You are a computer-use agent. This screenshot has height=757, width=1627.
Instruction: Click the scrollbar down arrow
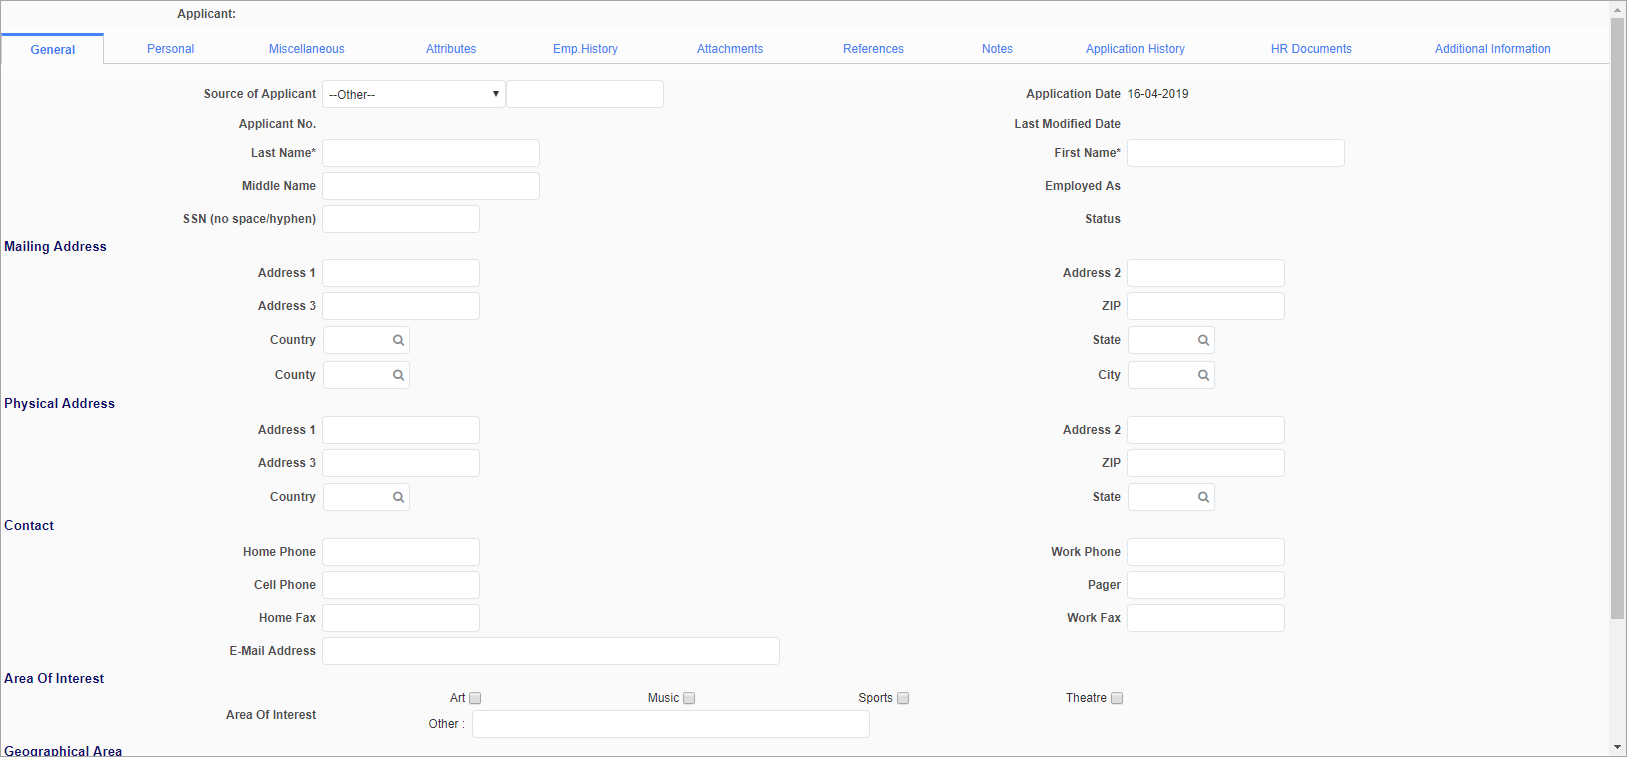[1618, 748]
